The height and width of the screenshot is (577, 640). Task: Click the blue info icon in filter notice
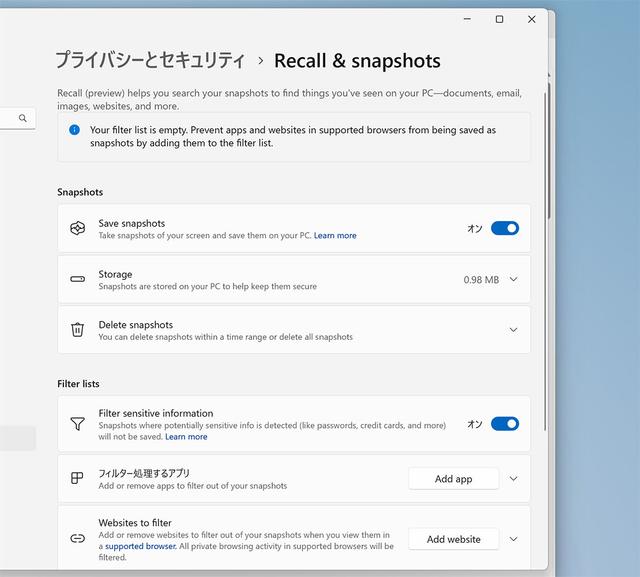point(74,130)
